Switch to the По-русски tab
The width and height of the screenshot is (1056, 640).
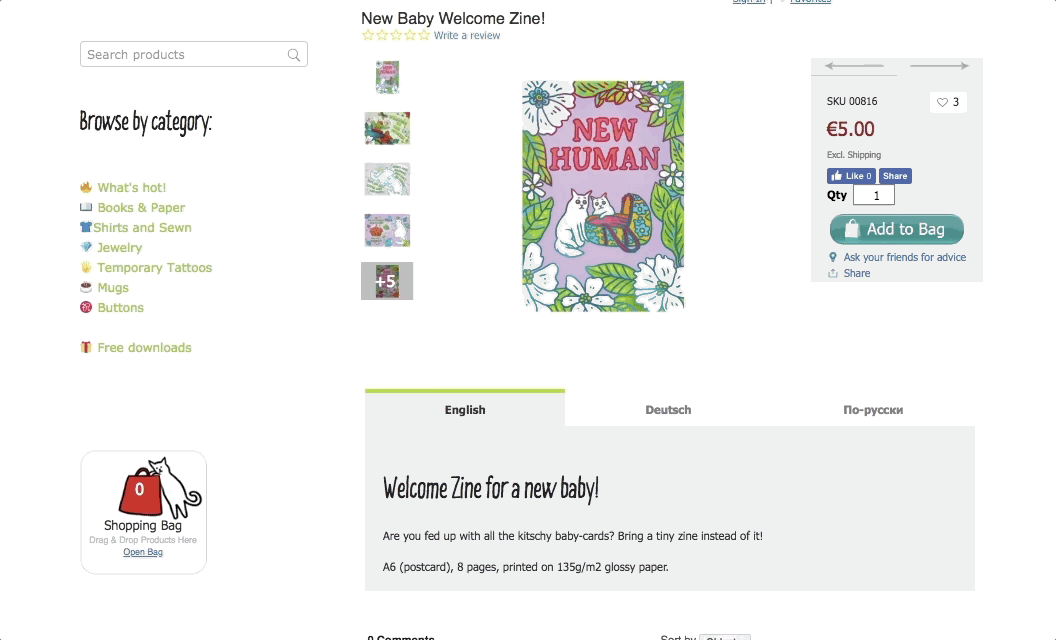click(x=873, y=410)
